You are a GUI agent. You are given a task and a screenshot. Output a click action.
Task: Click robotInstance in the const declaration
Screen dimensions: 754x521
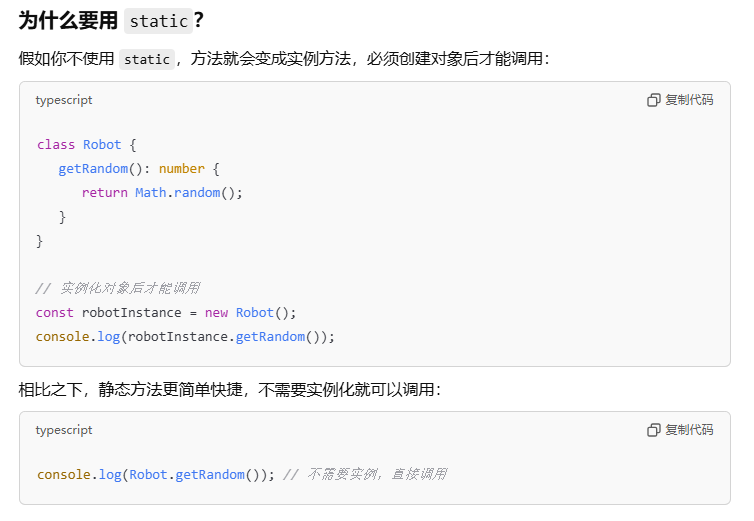point(131,313)
